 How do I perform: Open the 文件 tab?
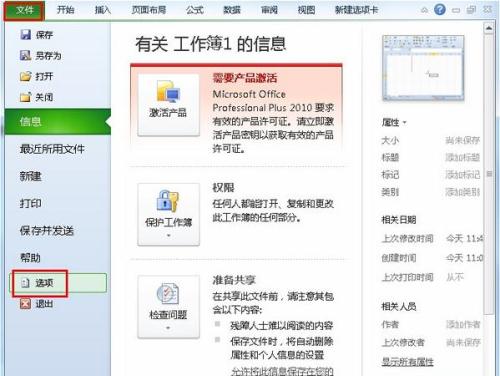coord(24,10)
